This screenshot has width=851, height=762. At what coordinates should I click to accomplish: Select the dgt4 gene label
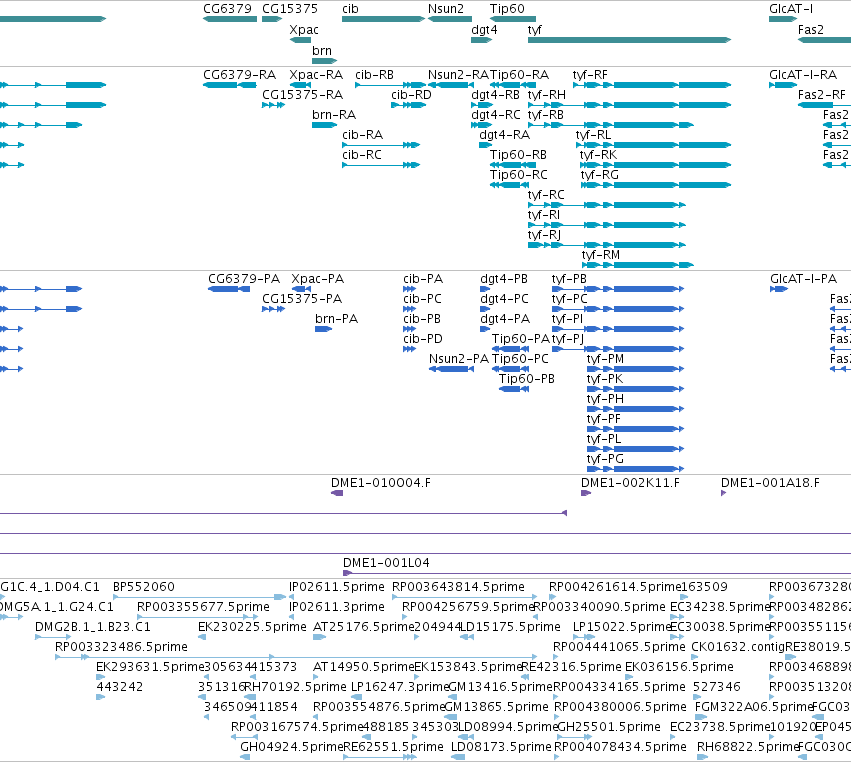click(484, 29)
